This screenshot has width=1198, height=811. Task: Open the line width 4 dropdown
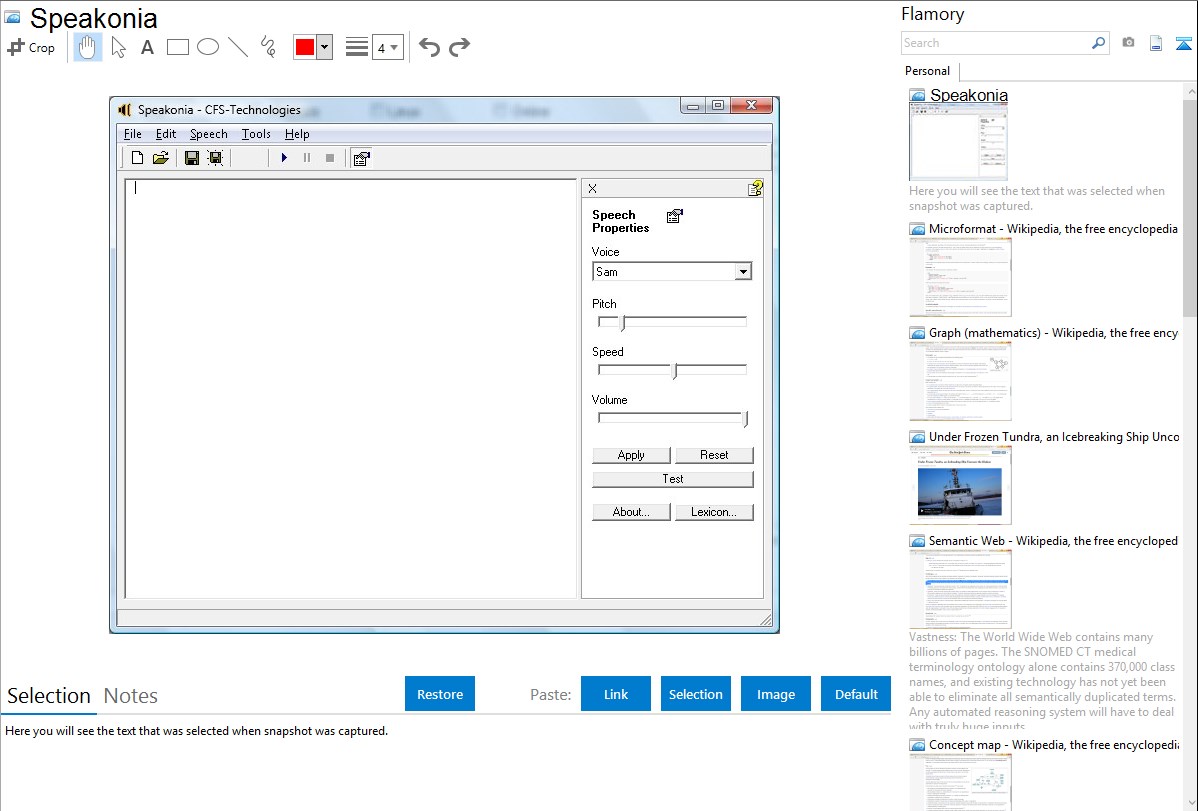point(388,47)
